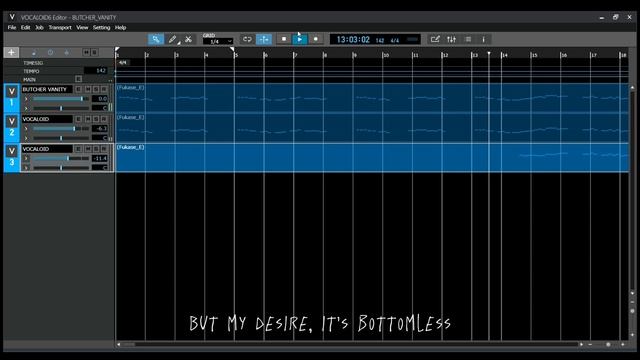The width and height of the screenshot is (640, 360).
Task: Click the V icon of track 3
Action: [12, 151]
